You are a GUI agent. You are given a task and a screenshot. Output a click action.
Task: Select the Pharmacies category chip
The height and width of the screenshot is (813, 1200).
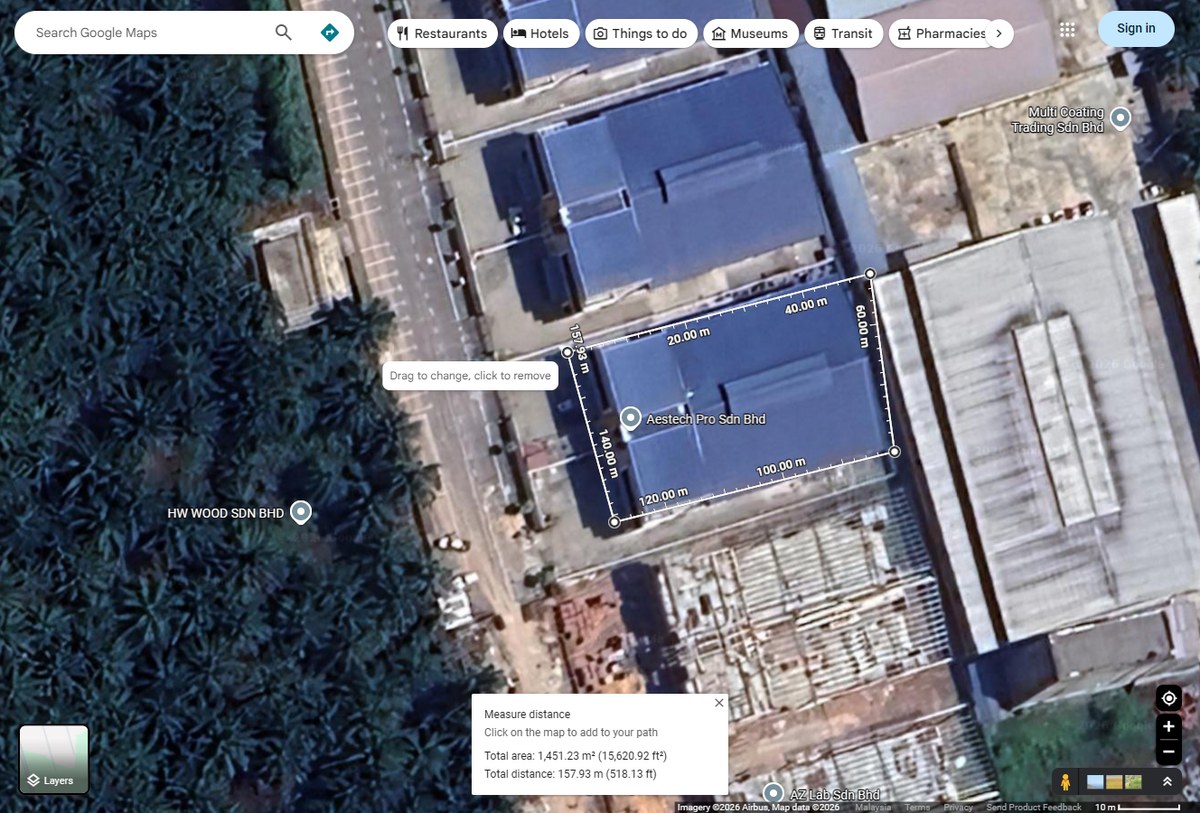941,33
